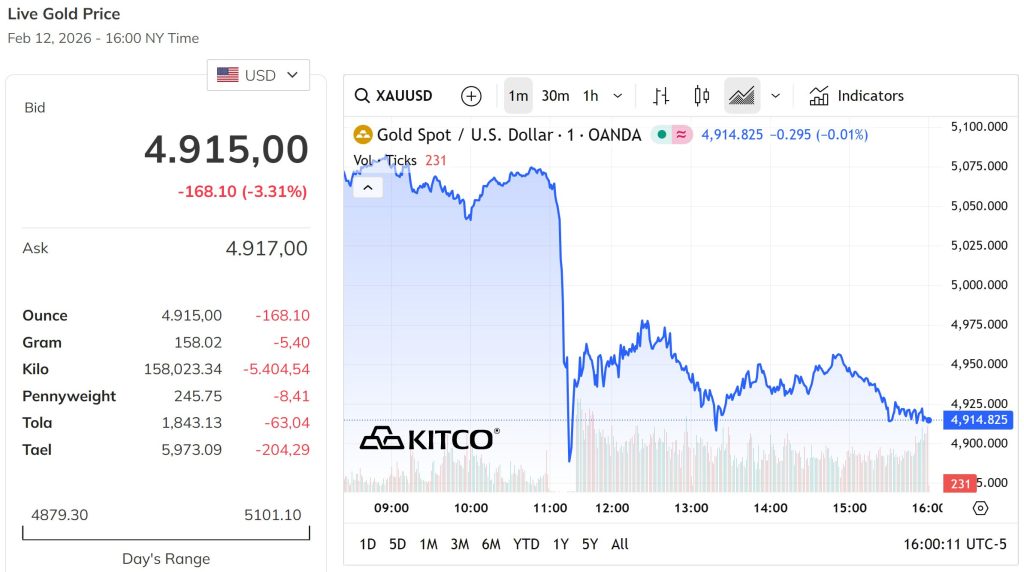The image size is (1024, 572).
Task: Select the 5D date range
Action: (x=397, y=544)
